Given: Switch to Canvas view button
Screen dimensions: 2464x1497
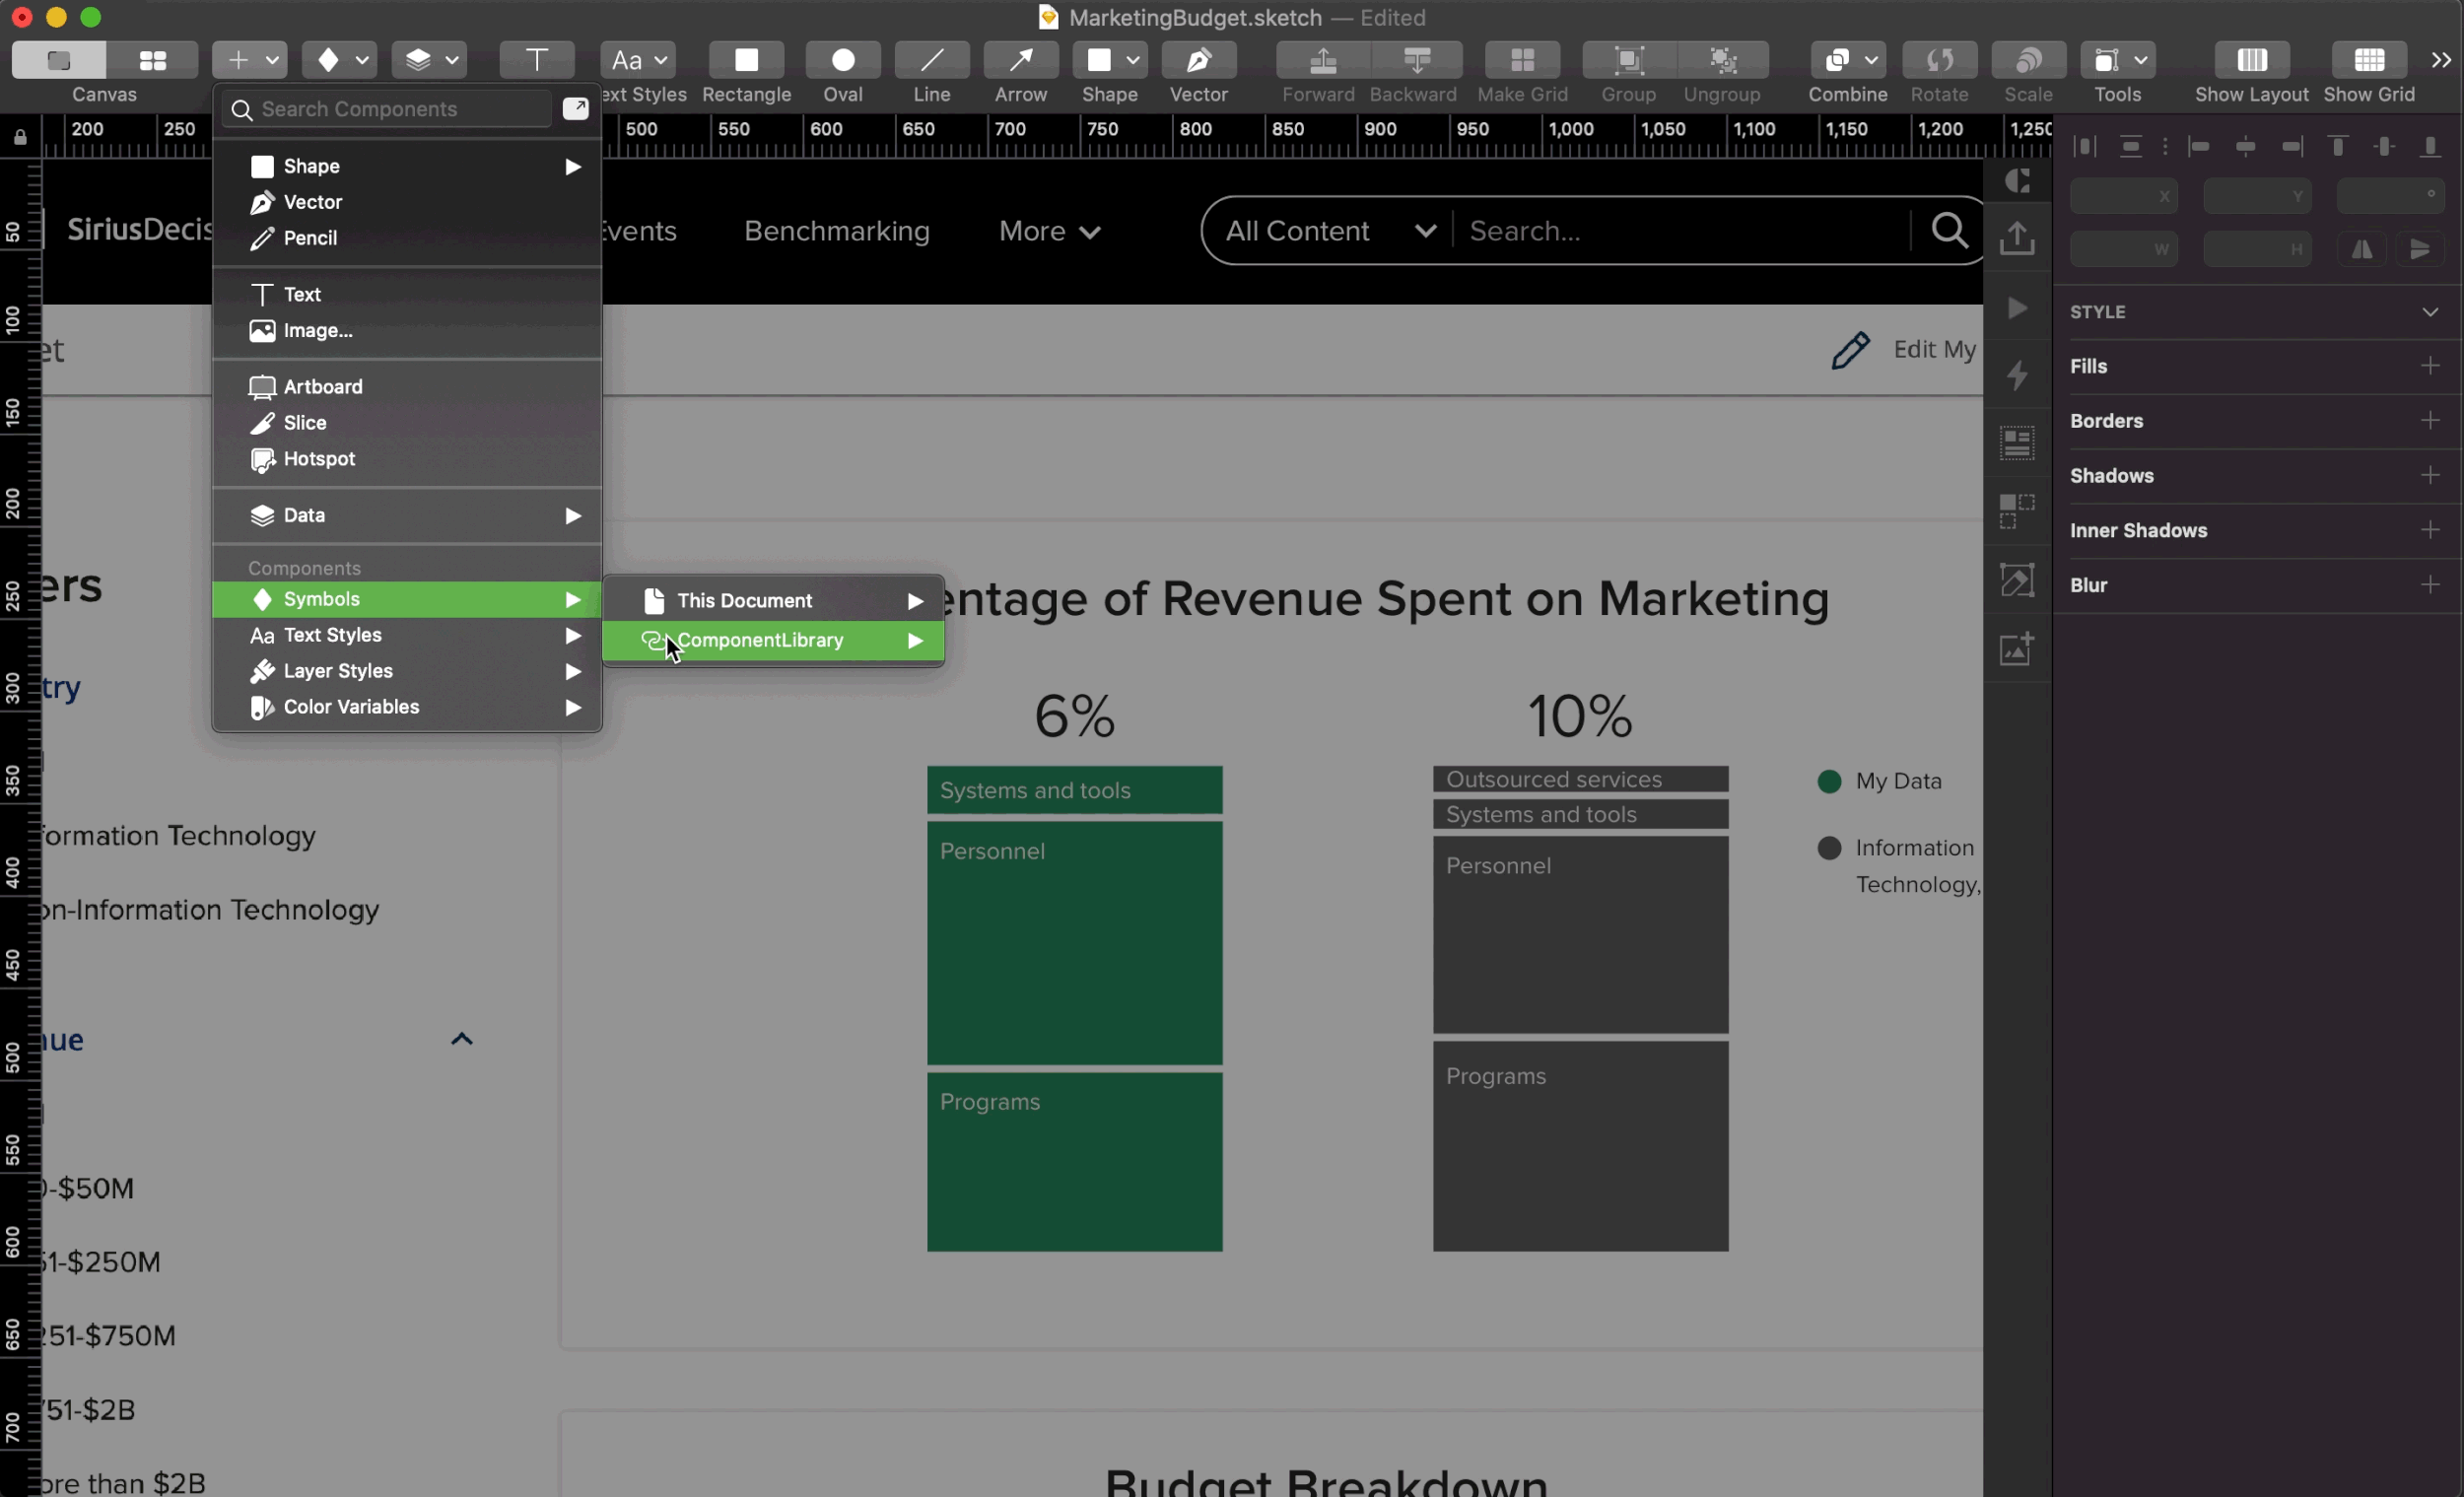Looking at the screenshot, I should click(59, 60).
